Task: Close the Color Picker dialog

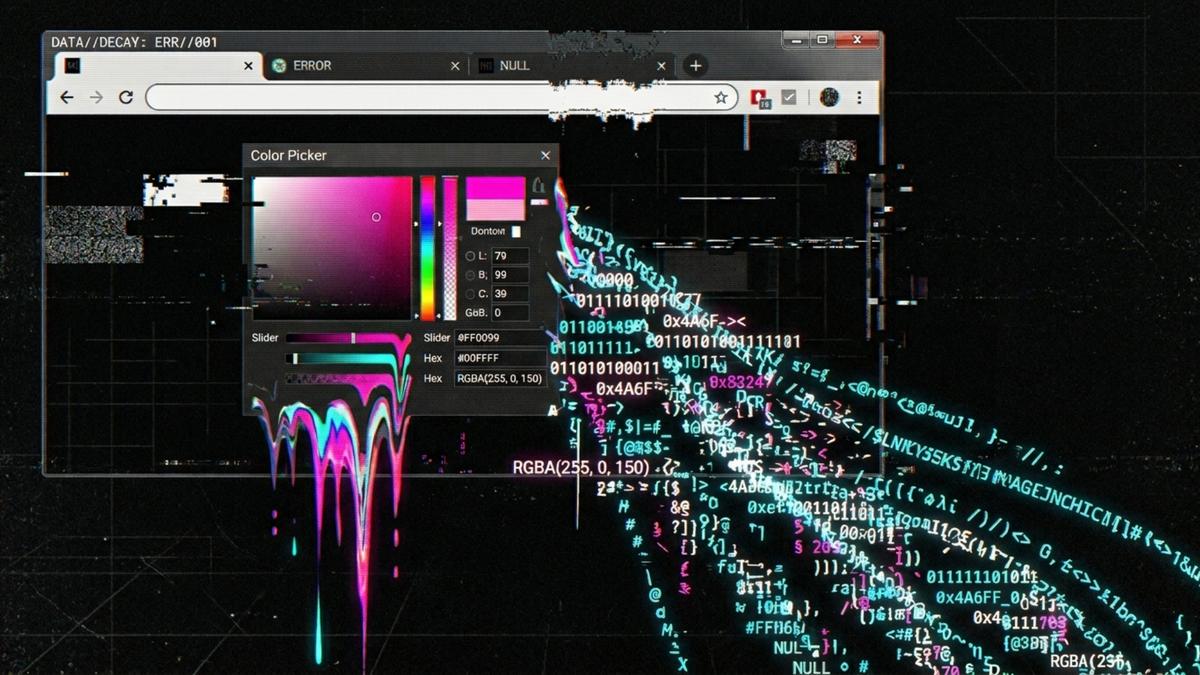Action: pyautogui.click(x=545, y=155)
